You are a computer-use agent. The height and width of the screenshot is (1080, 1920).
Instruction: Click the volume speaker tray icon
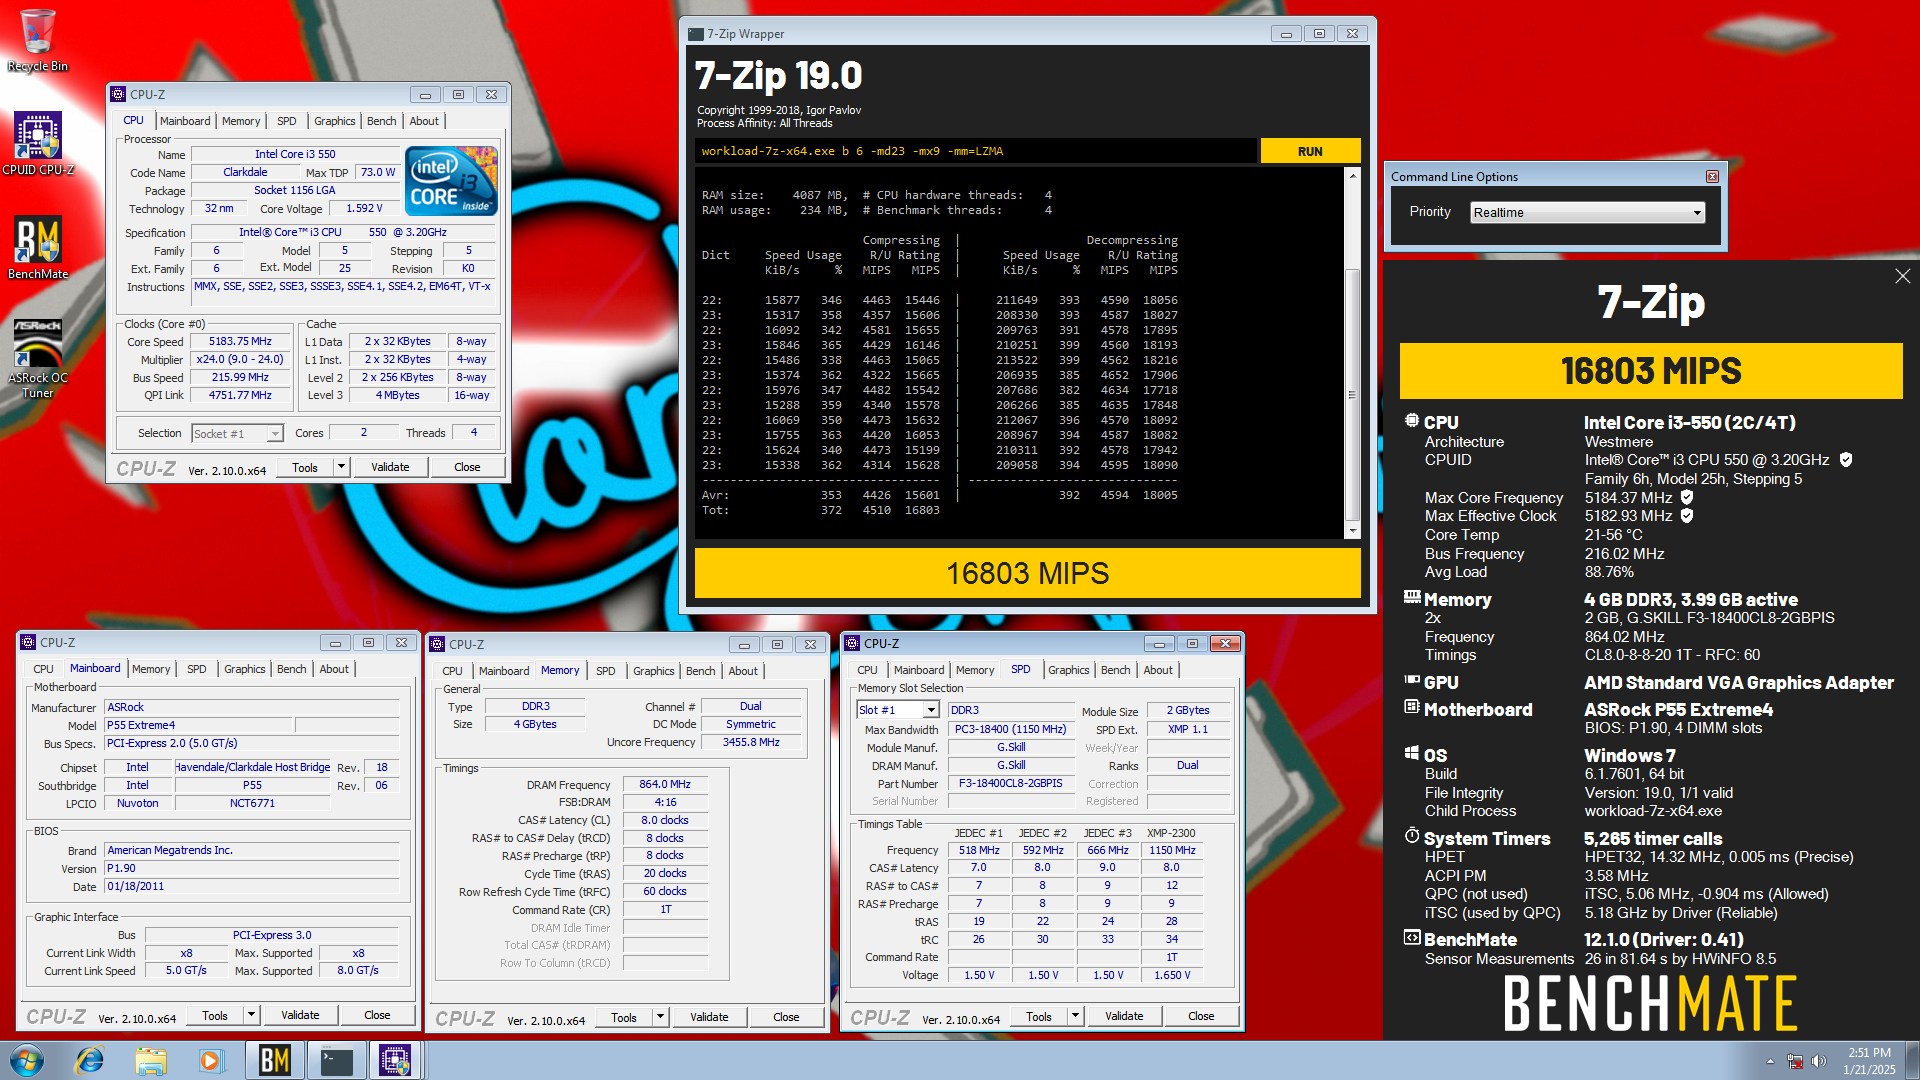pyautogui.click(x=1819, y=1061)
